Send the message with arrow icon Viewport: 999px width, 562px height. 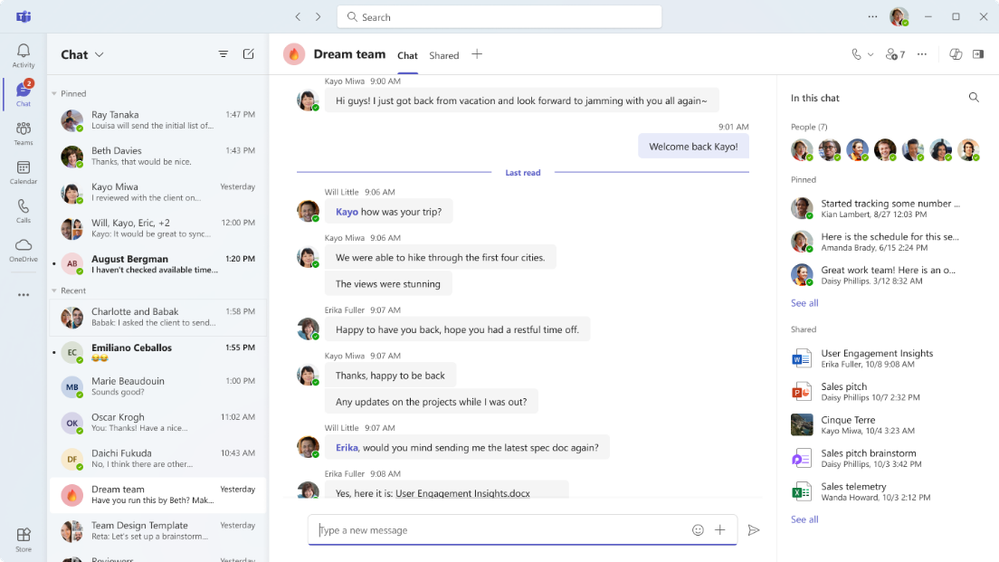pyautogui.click(x=754, y=530)
